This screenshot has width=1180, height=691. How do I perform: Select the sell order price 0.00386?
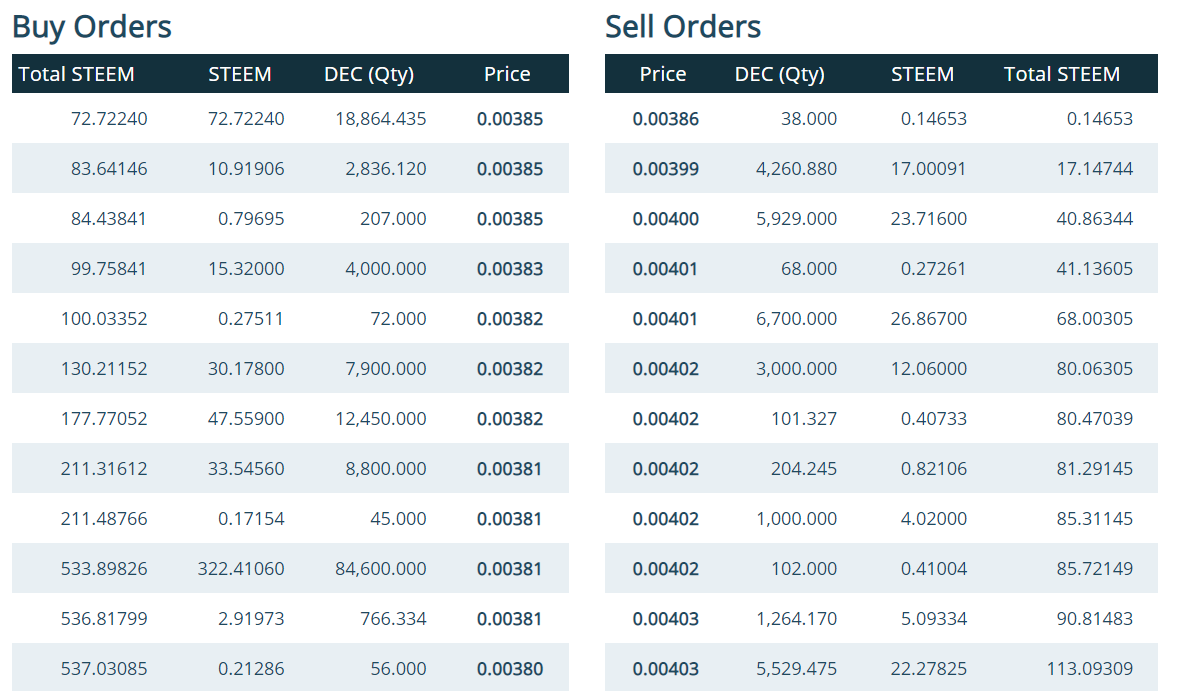(666, 118)
